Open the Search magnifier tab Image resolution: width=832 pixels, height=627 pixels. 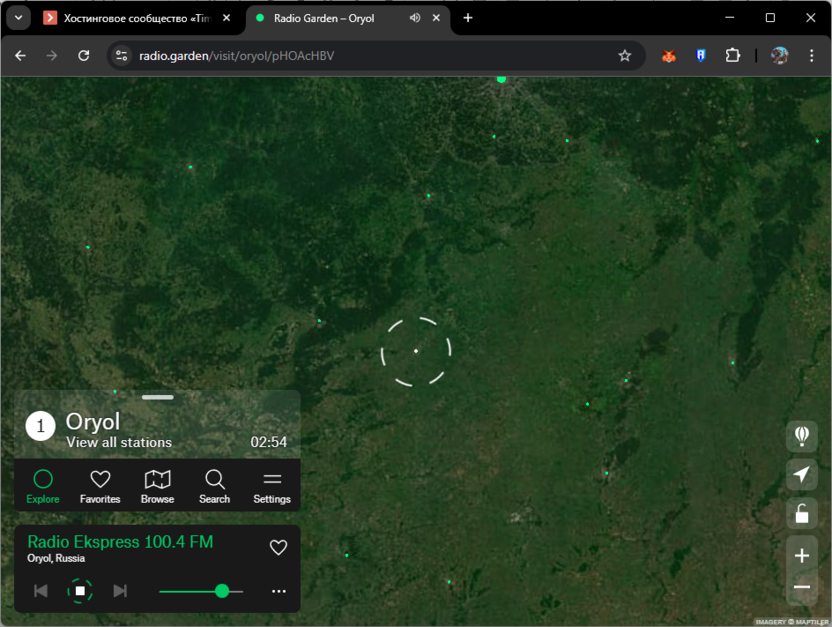tap(214, 485)
